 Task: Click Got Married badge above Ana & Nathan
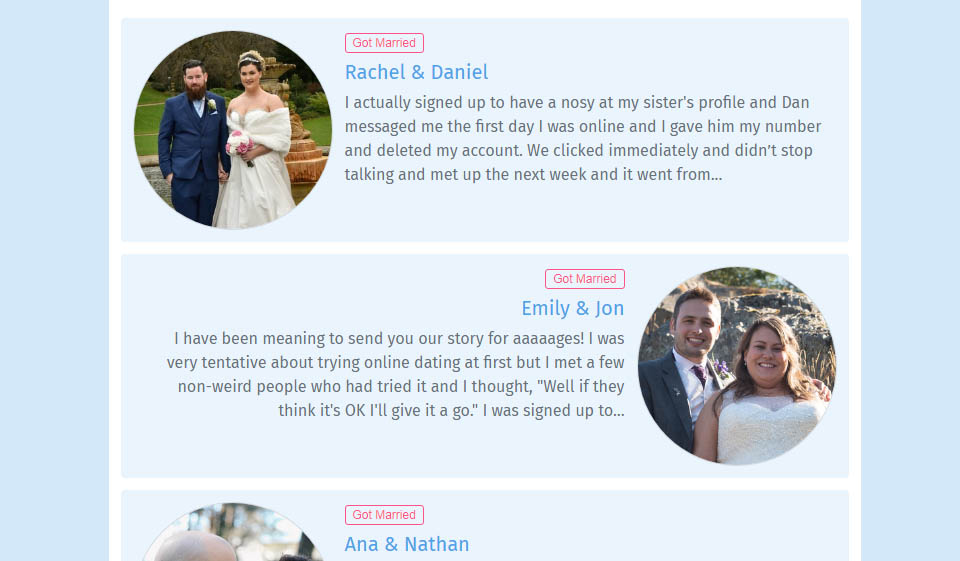click(384, 515)
